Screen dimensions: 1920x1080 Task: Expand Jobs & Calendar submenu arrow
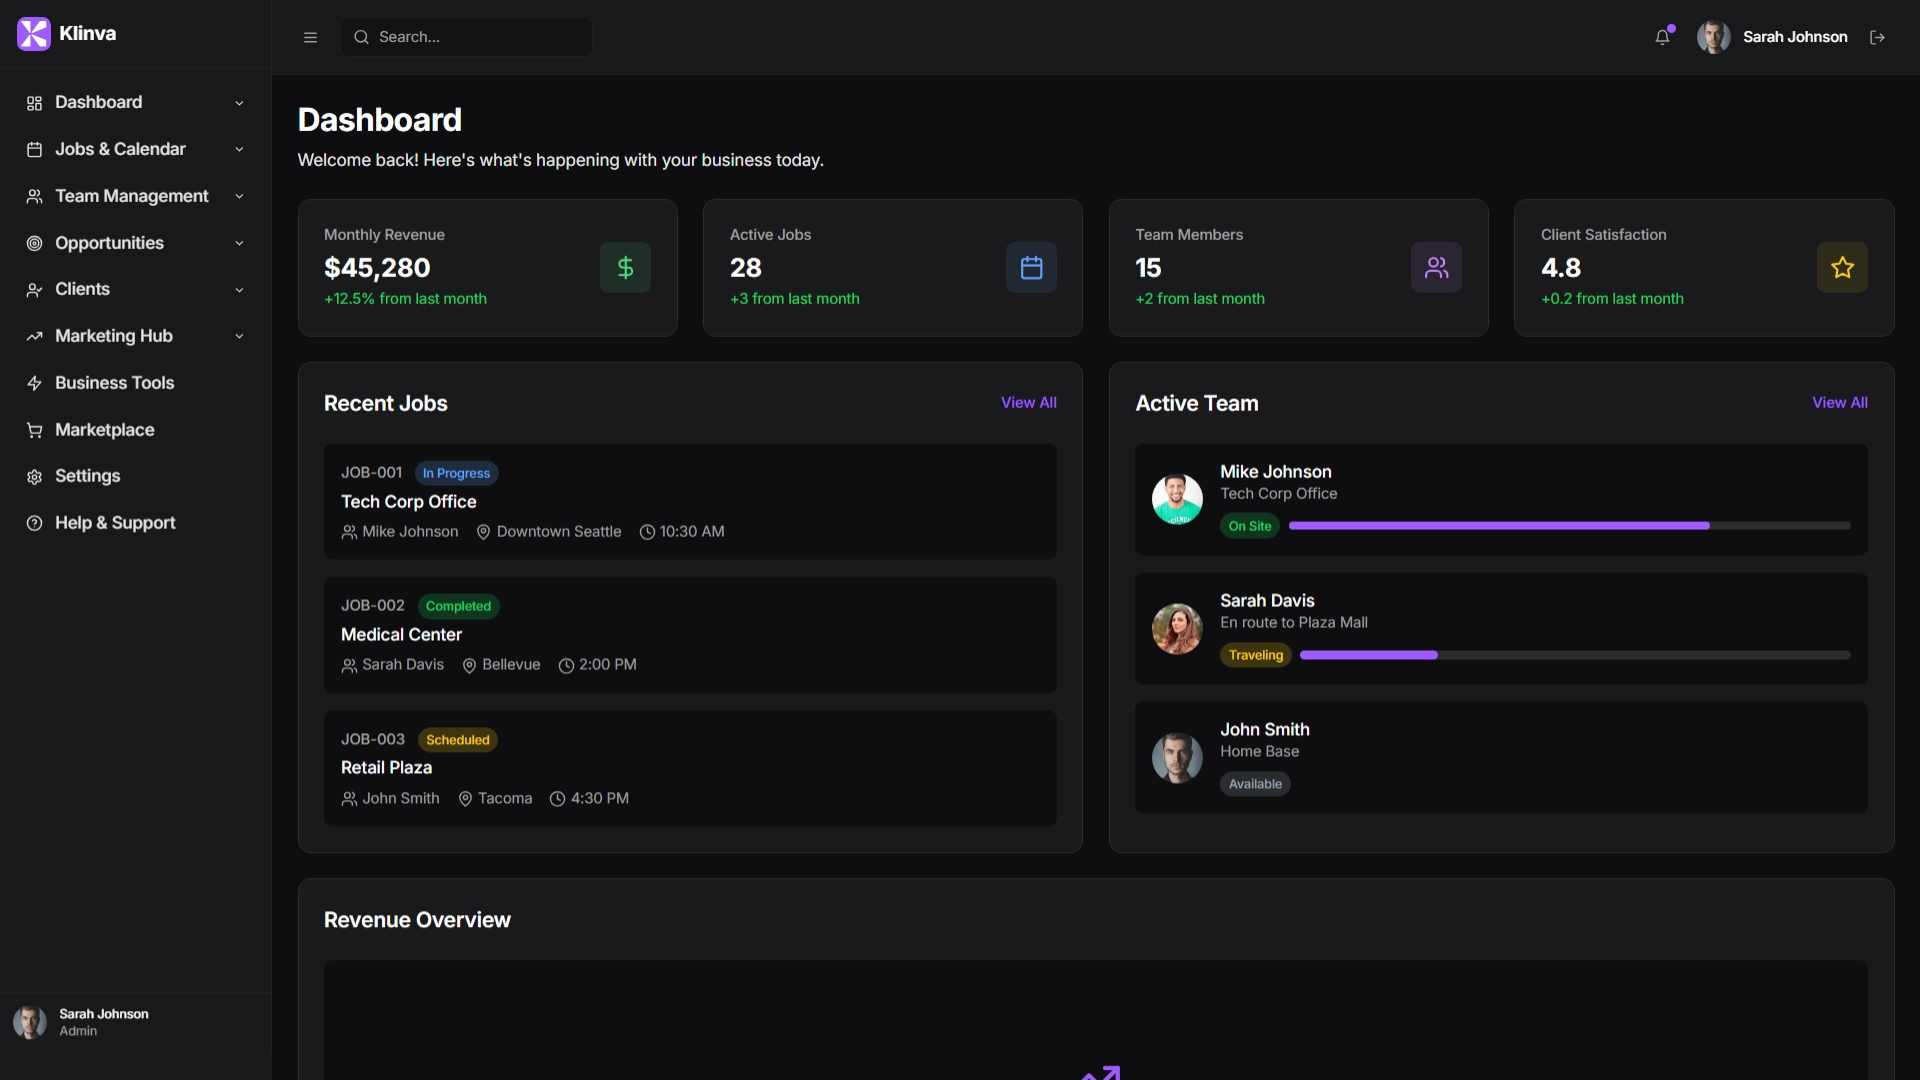pyautogui.click(x=239, y=149)
